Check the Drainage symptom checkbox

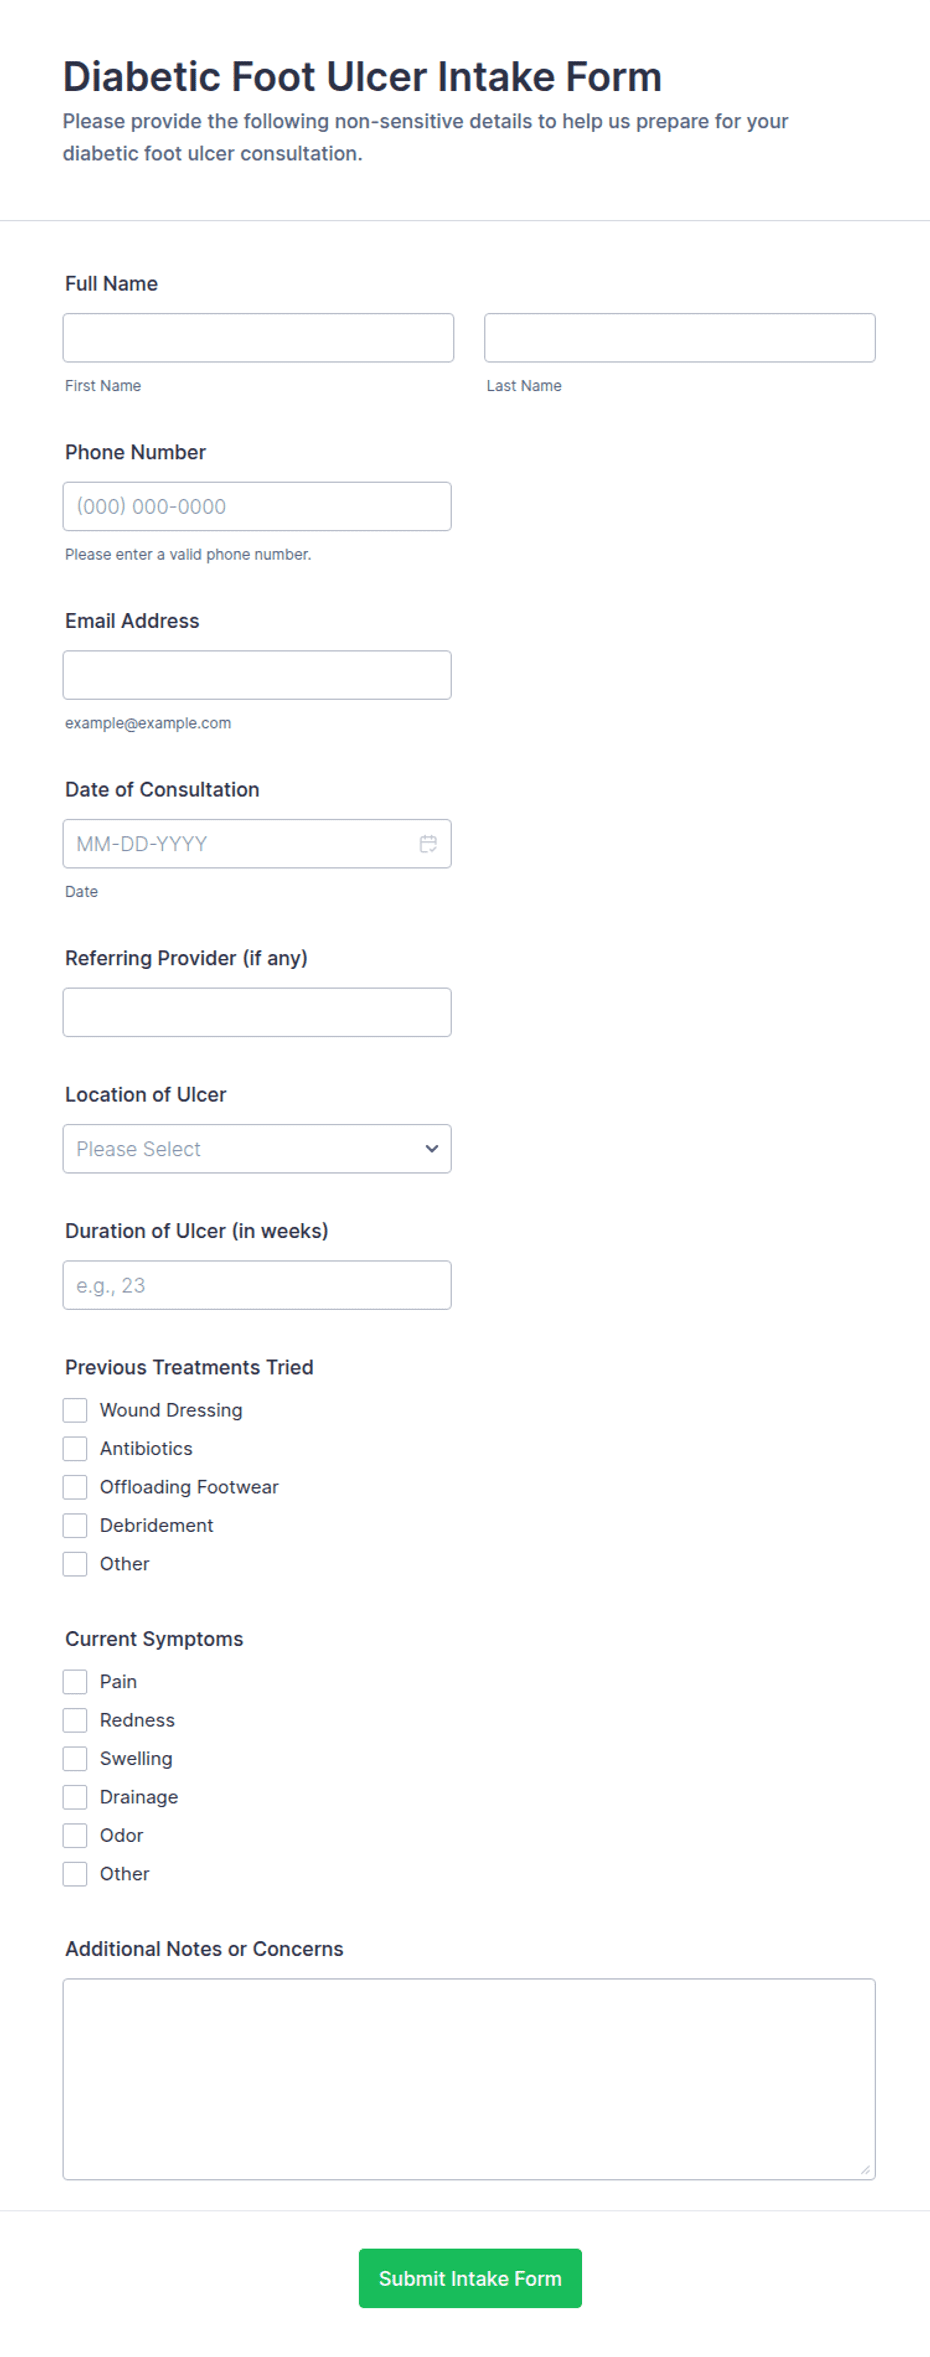(x=75, y=1797)
